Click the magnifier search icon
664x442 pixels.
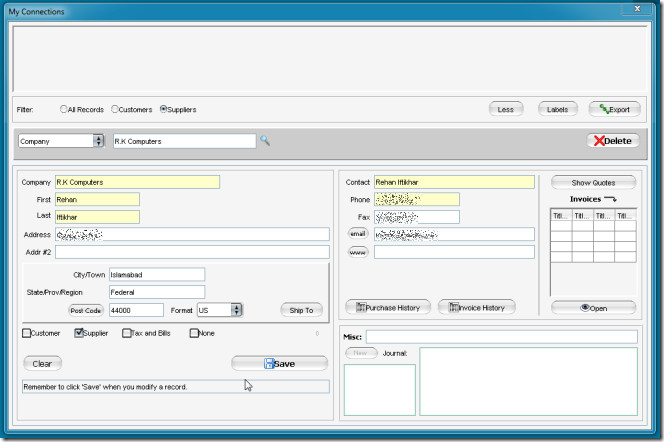pyautogui.click(x=265, y=141)
